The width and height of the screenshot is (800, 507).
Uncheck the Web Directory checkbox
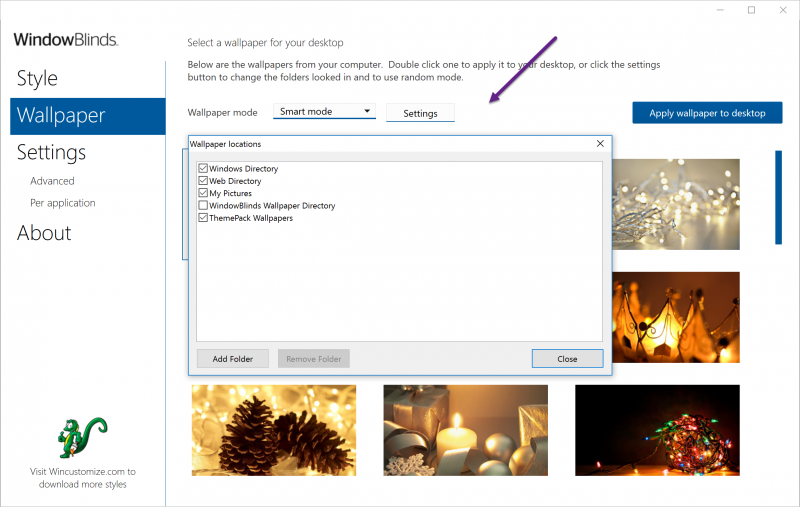point(203,181)
